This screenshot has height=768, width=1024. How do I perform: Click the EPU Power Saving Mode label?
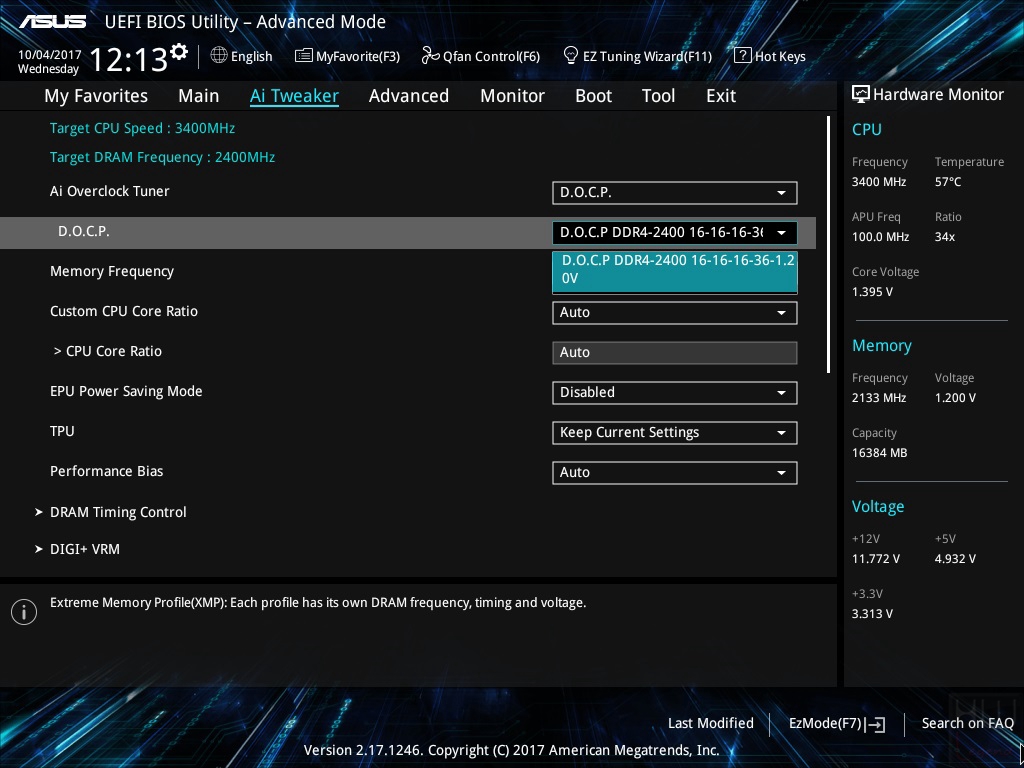pyautogui.click(x=126, y=391)
